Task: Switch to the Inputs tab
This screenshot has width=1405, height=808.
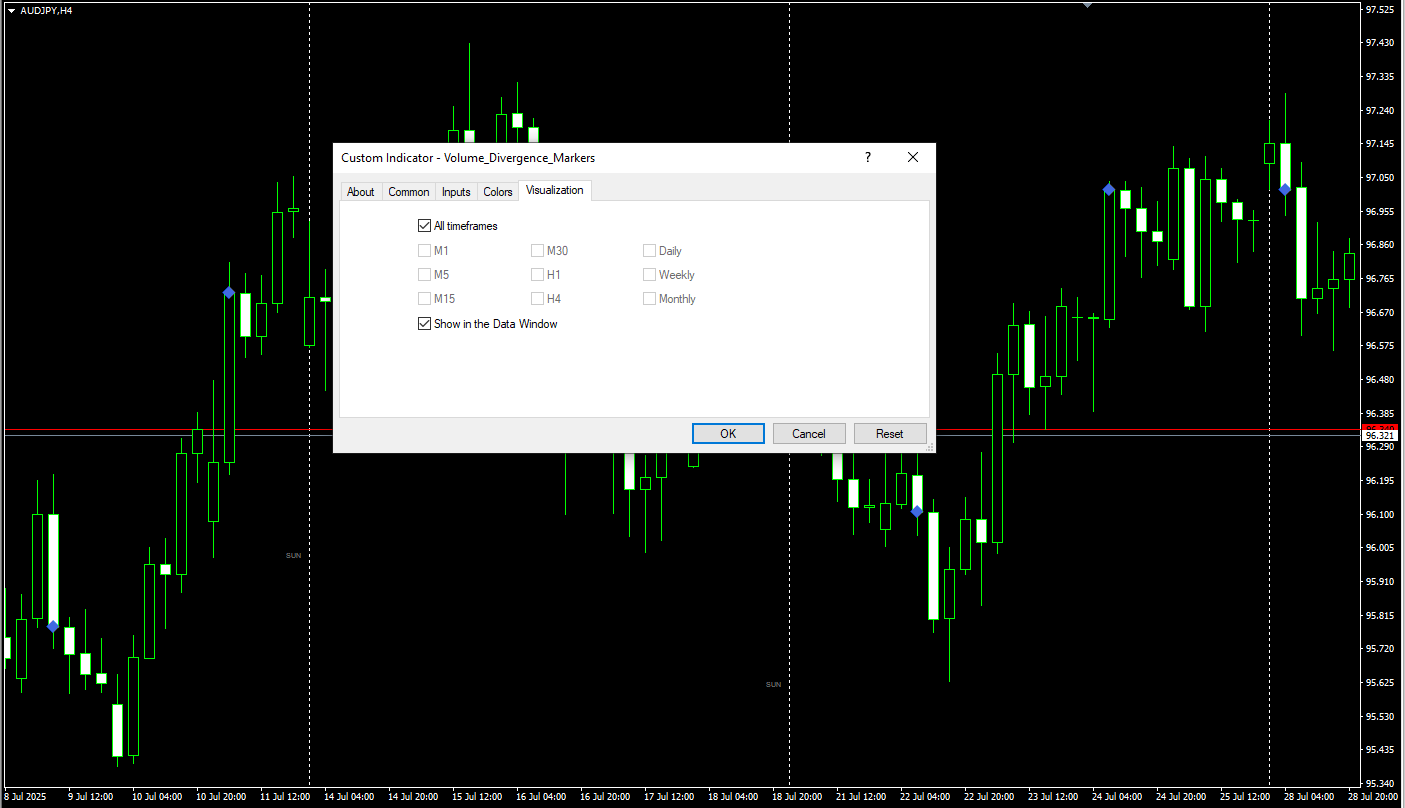Action: (456, 192)
